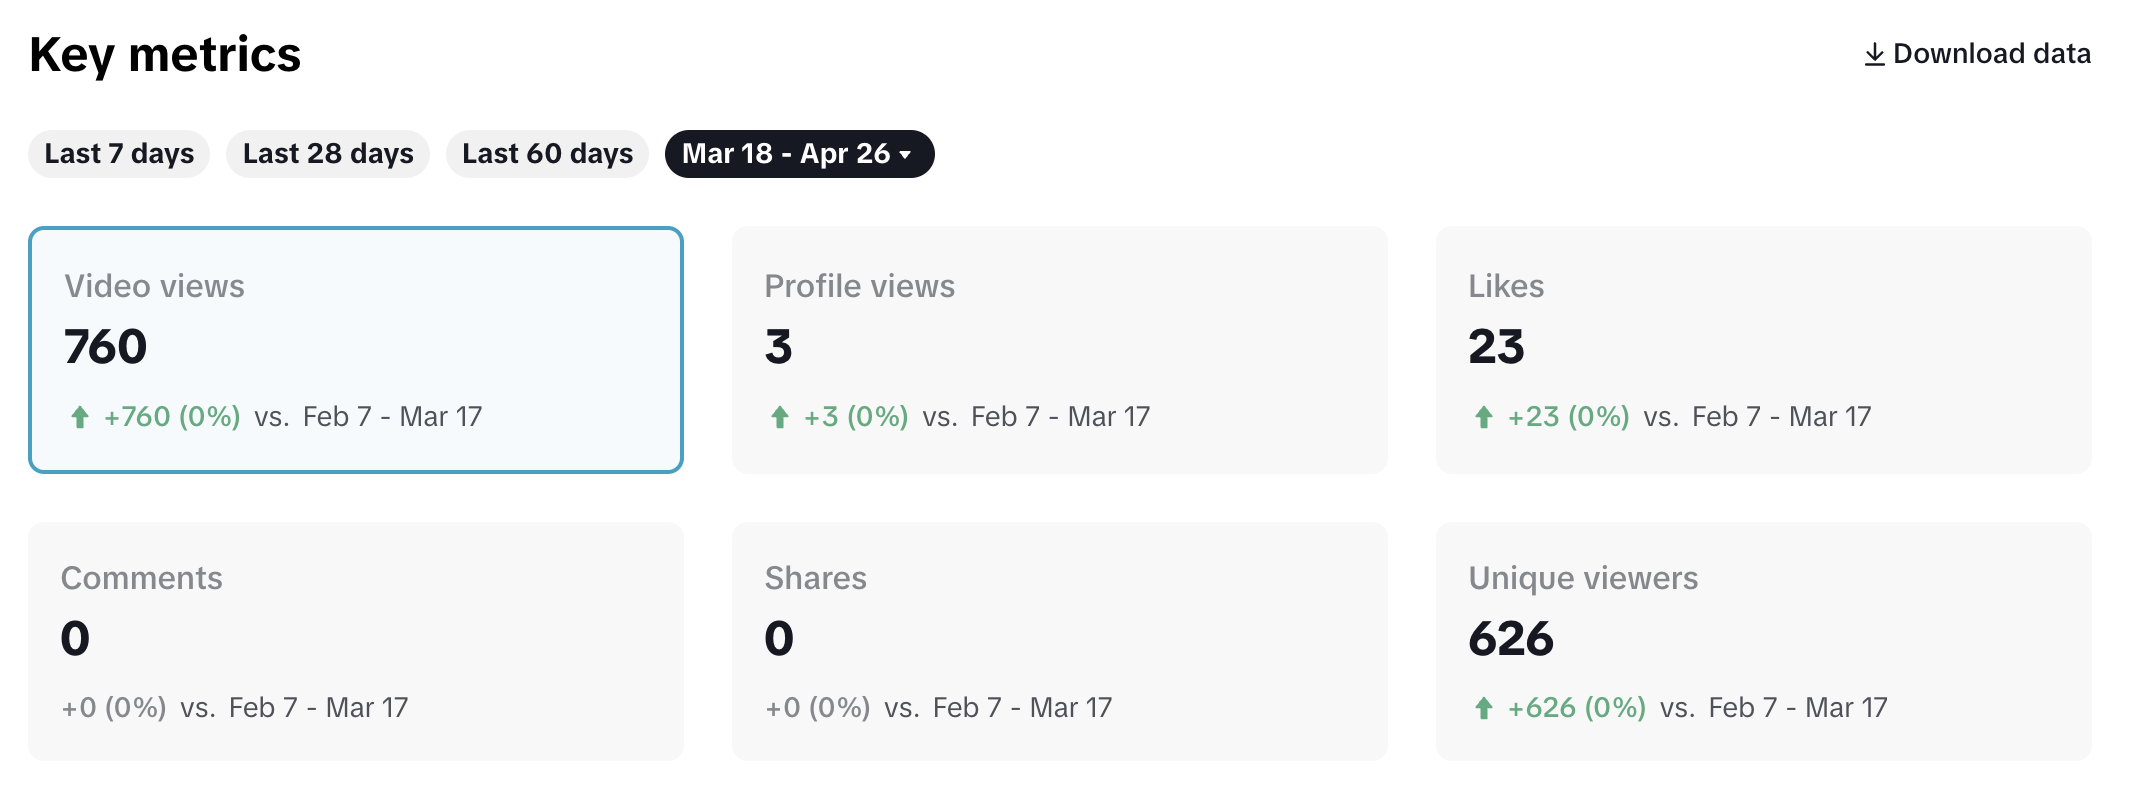Viewport: 2130px width, 804px height.
Task: Click the 626 unique viewers count
Action: click(1511, 639)
